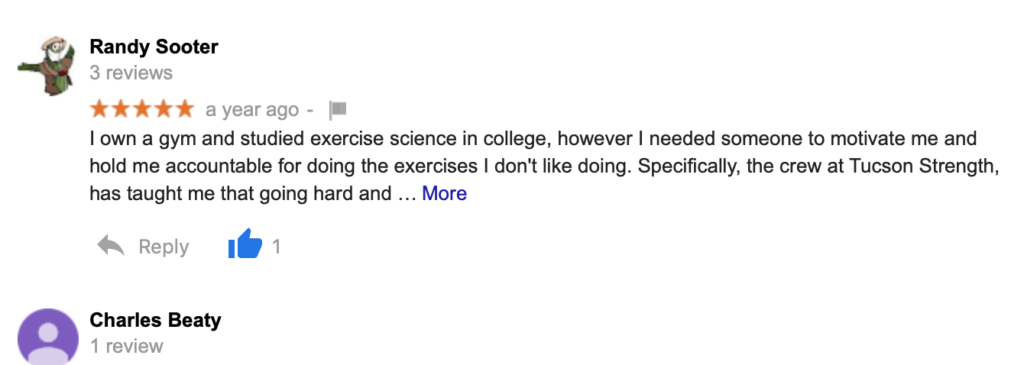Click Charles Beaty's purple profile avatar

tap(47, 337)
